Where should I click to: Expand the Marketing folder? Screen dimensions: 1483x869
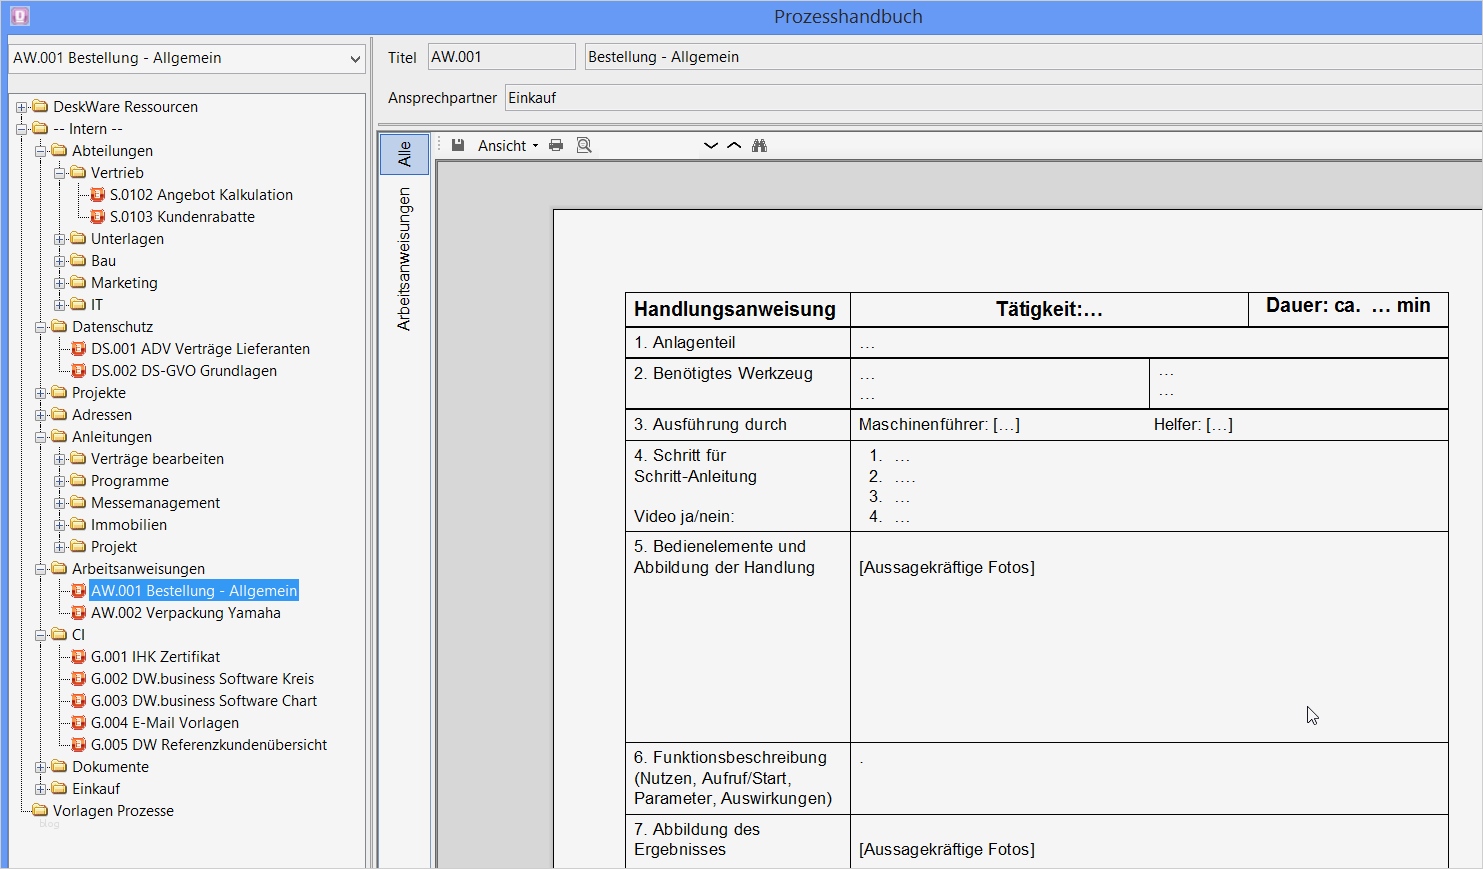[62, 282]
